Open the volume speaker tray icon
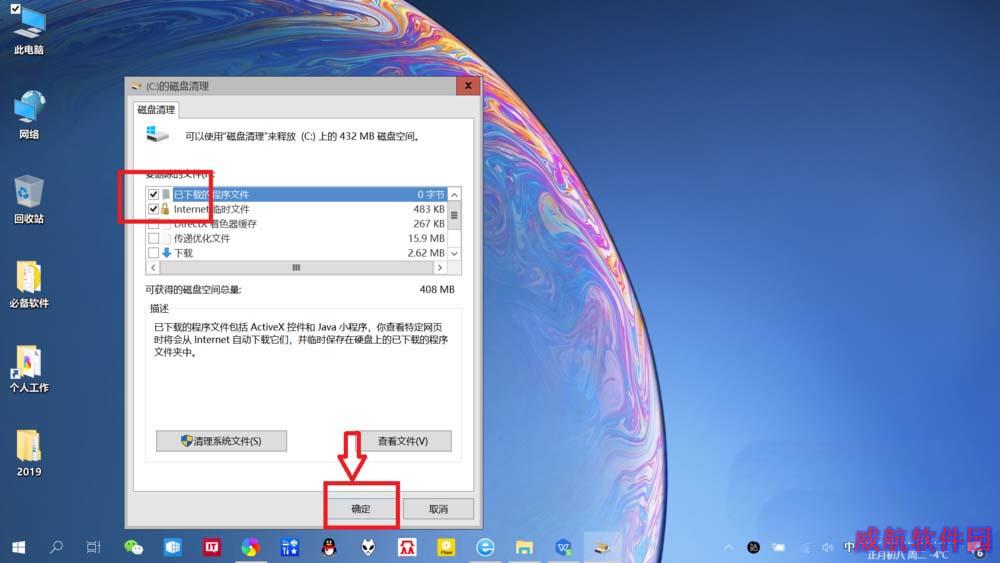 (828, 547)
